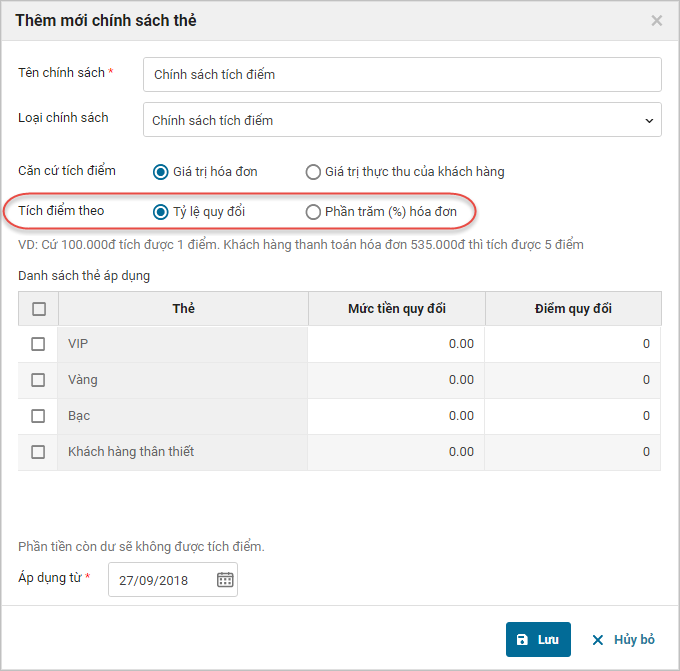Screen dimensions: 680x671
Task: Edit the Vàng Điểm quy đổi cell
Action: 573,380
